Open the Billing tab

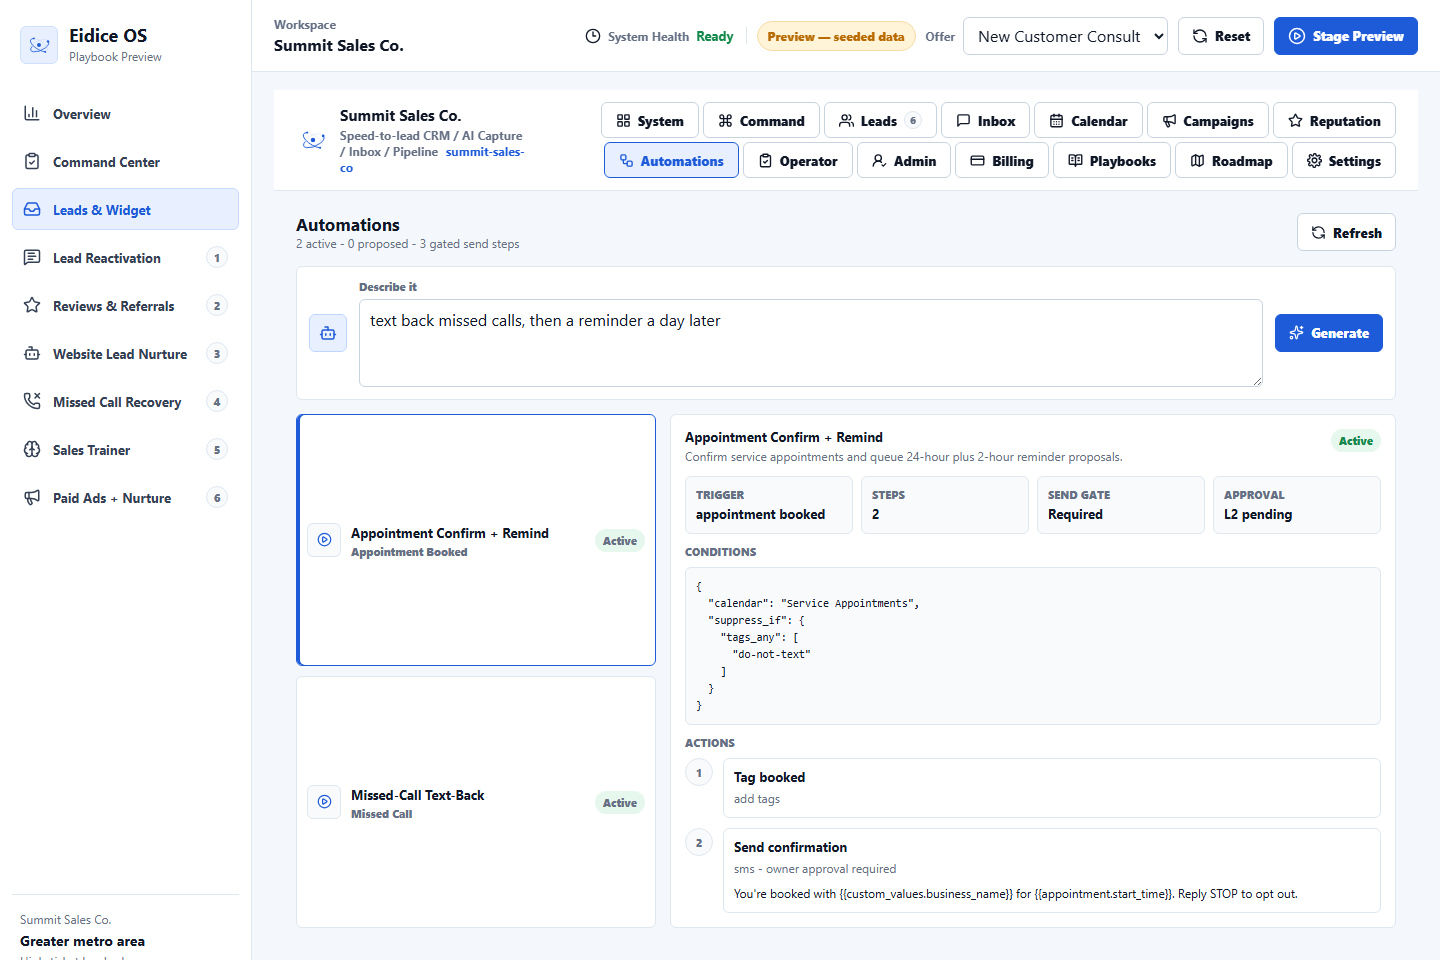pyautogui.click(x=1002, y=160)
